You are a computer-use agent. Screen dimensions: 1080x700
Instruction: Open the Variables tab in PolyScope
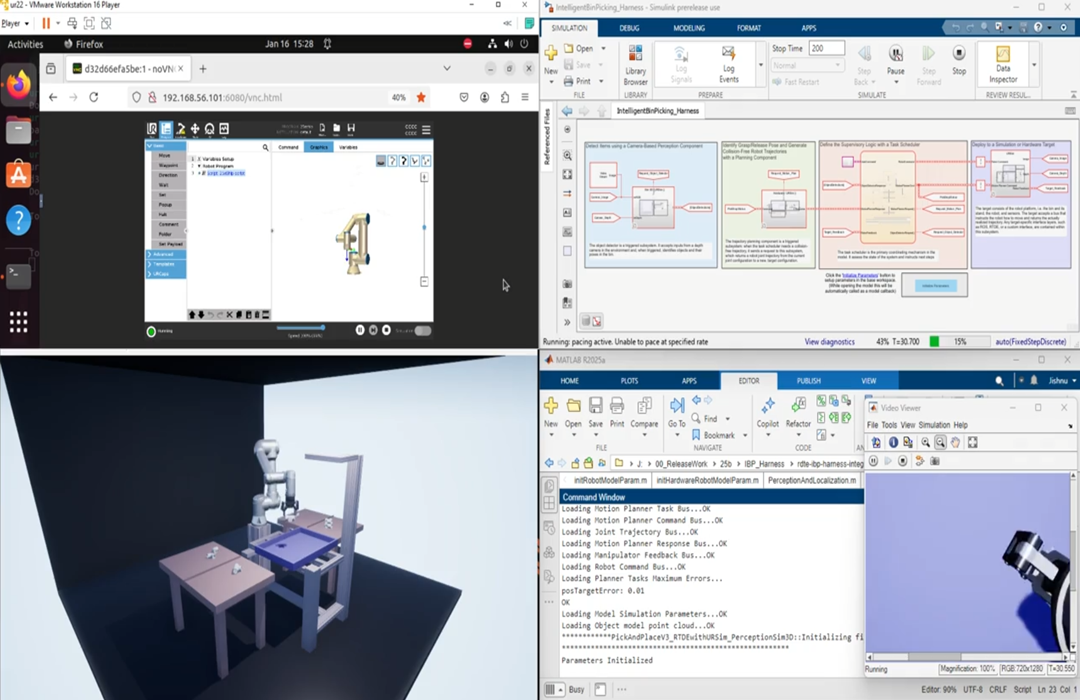(348, 147)
